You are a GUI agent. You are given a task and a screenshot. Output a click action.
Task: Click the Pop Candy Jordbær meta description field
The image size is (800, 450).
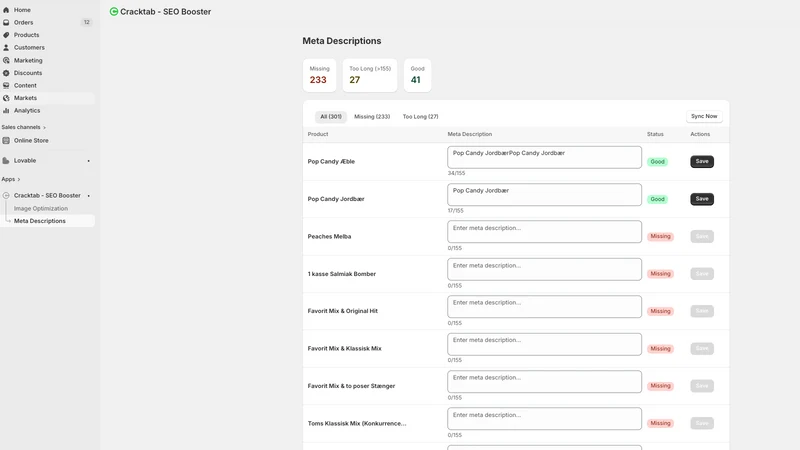point(544,194)
